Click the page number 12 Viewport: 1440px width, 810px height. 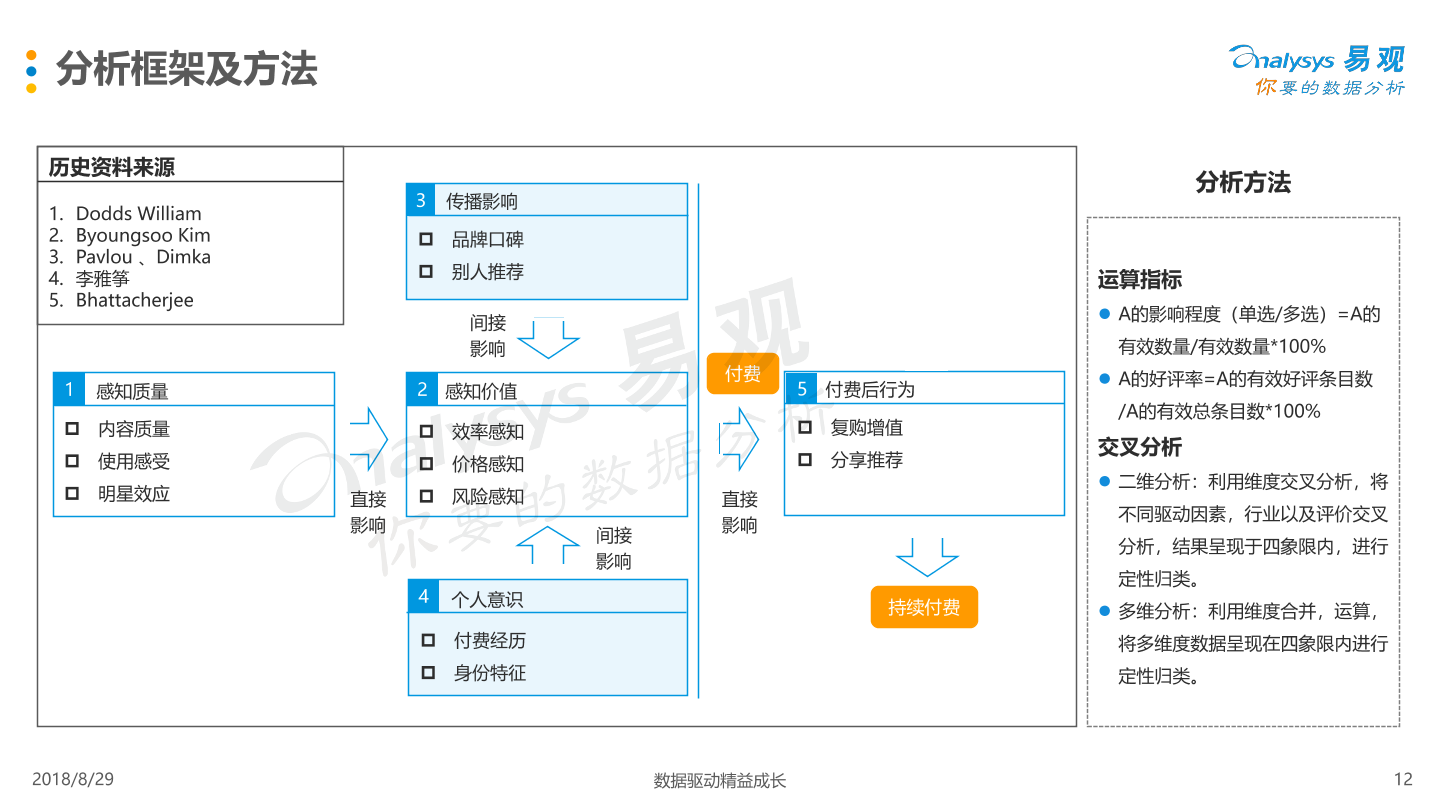1403,779
